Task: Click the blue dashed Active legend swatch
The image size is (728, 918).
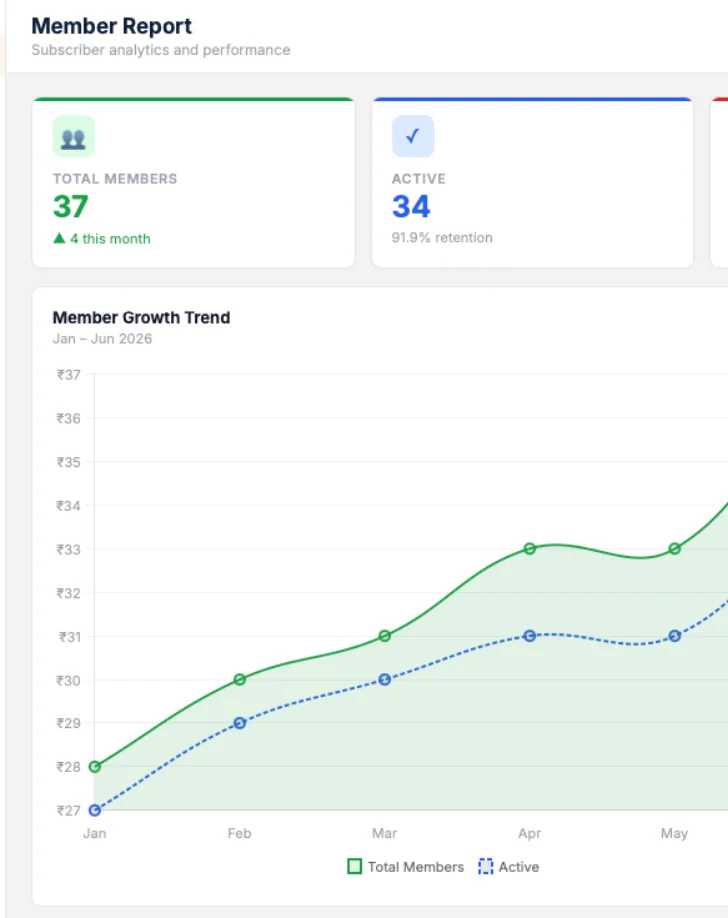Action: (x=486, y=866)
